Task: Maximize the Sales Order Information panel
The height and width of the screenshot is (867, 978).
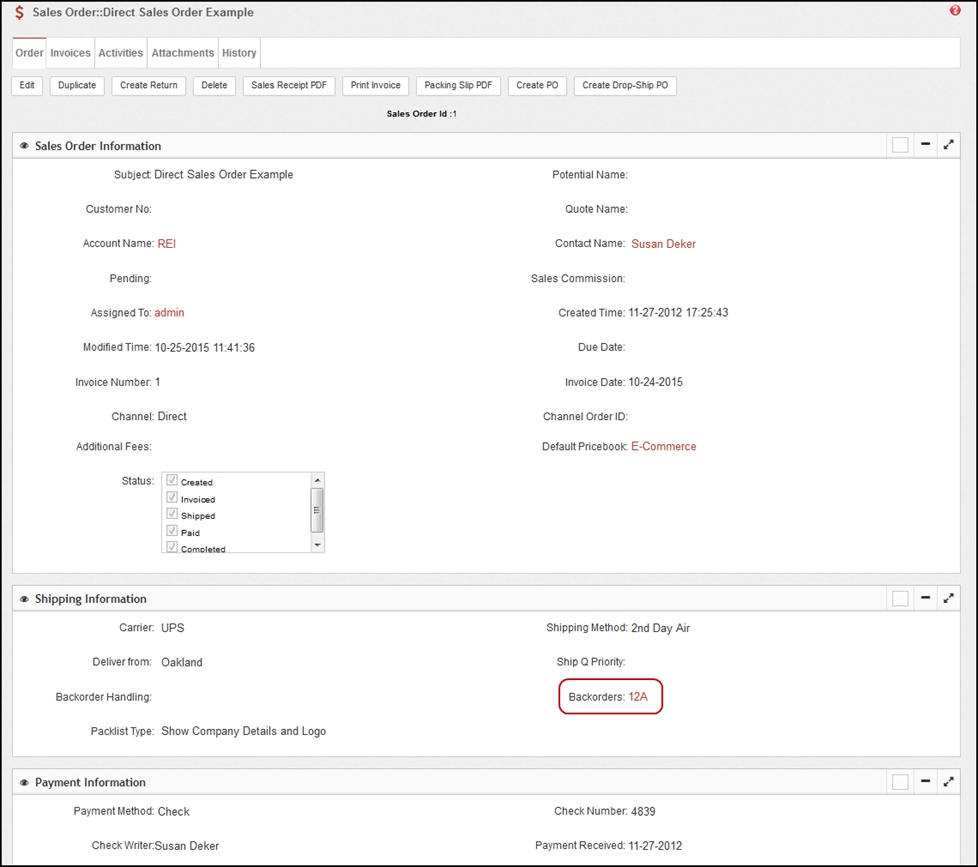Action: (949, 145)
